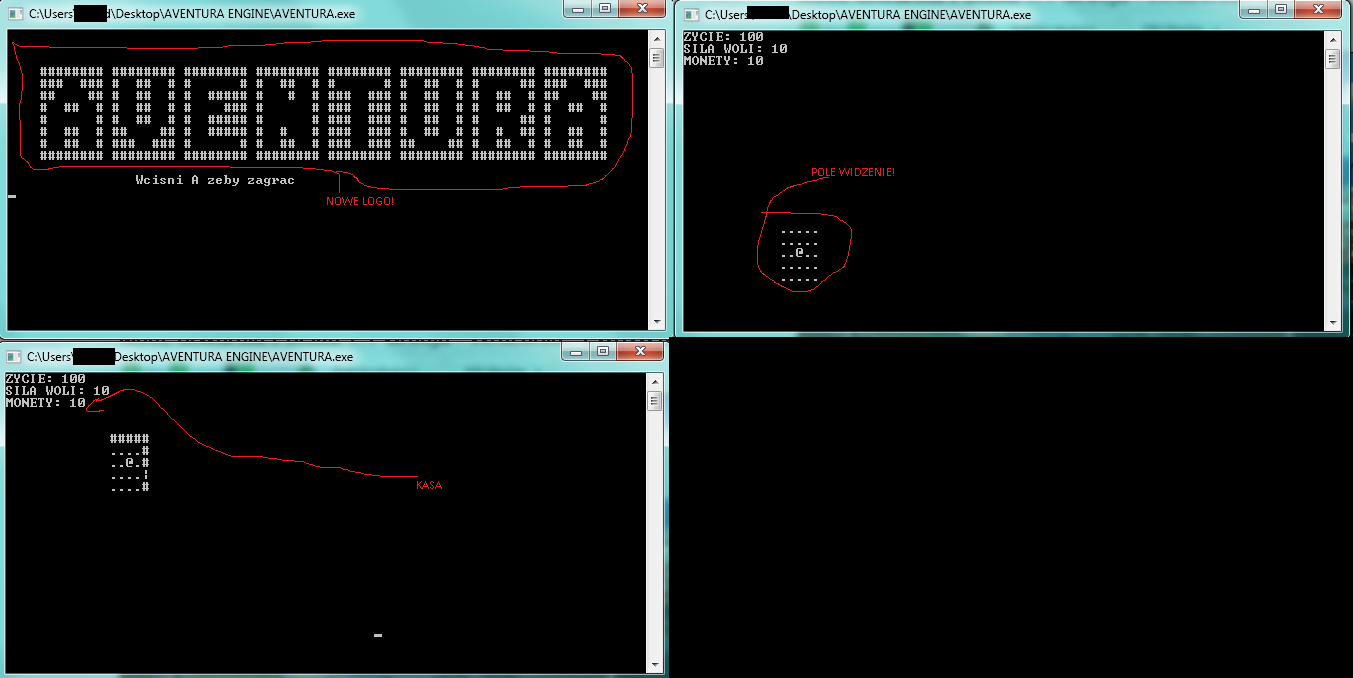Click the @ player character beside the # wall

[130, 463]
